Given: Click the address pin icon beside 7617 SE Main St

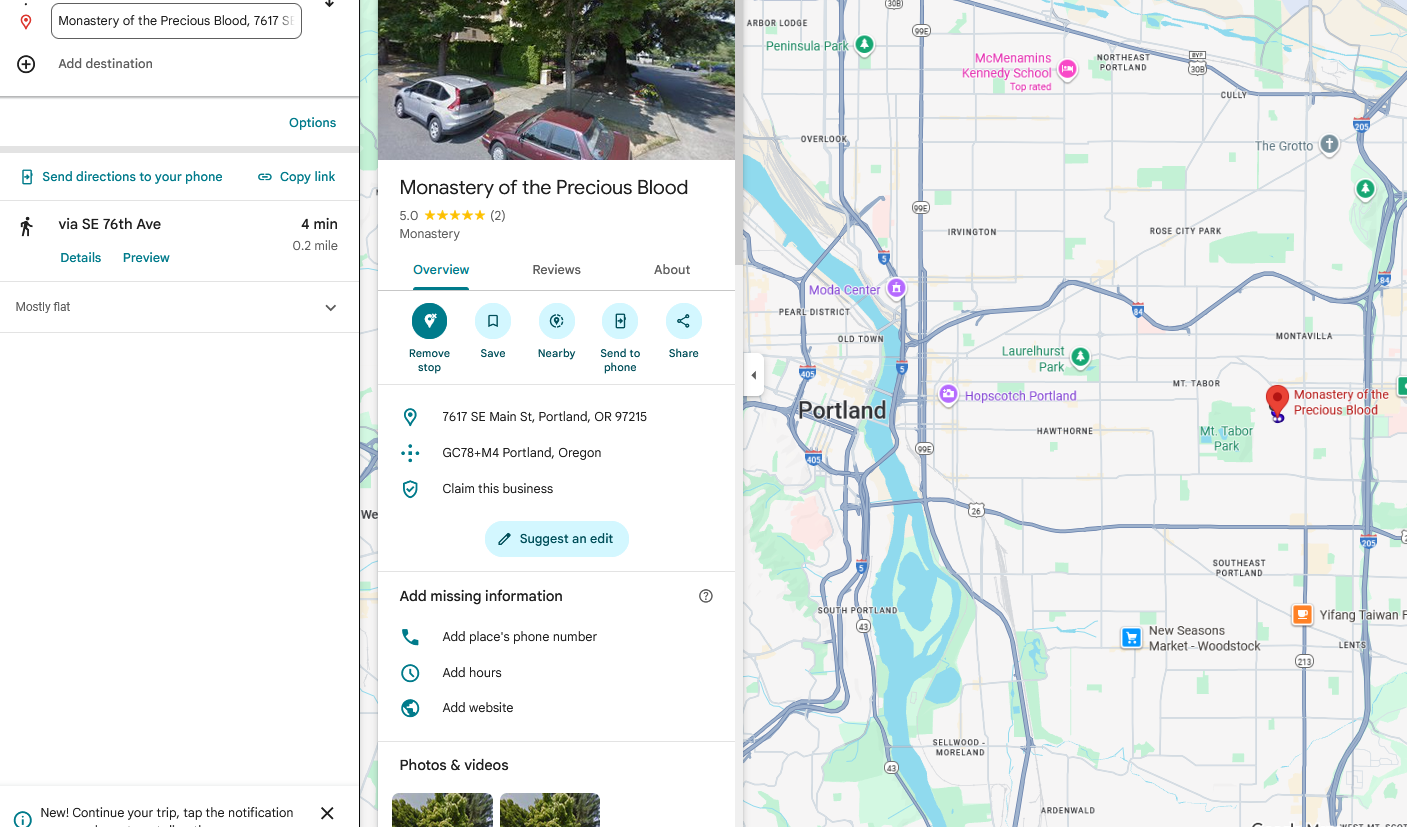Looking at the screenshot, I should click(410, 417).
